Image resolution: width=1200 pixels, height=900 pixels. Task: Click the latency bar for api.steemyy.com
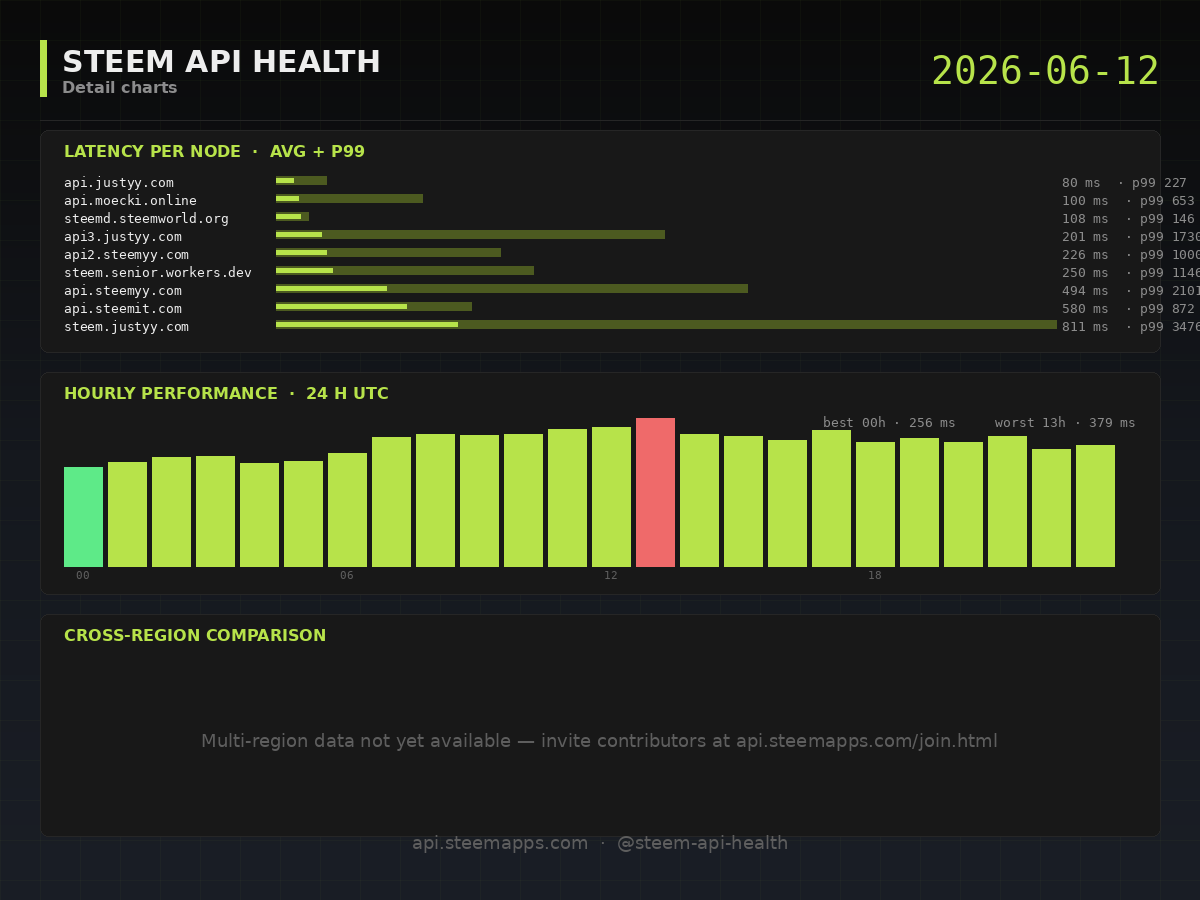click(x=512, y=289)
